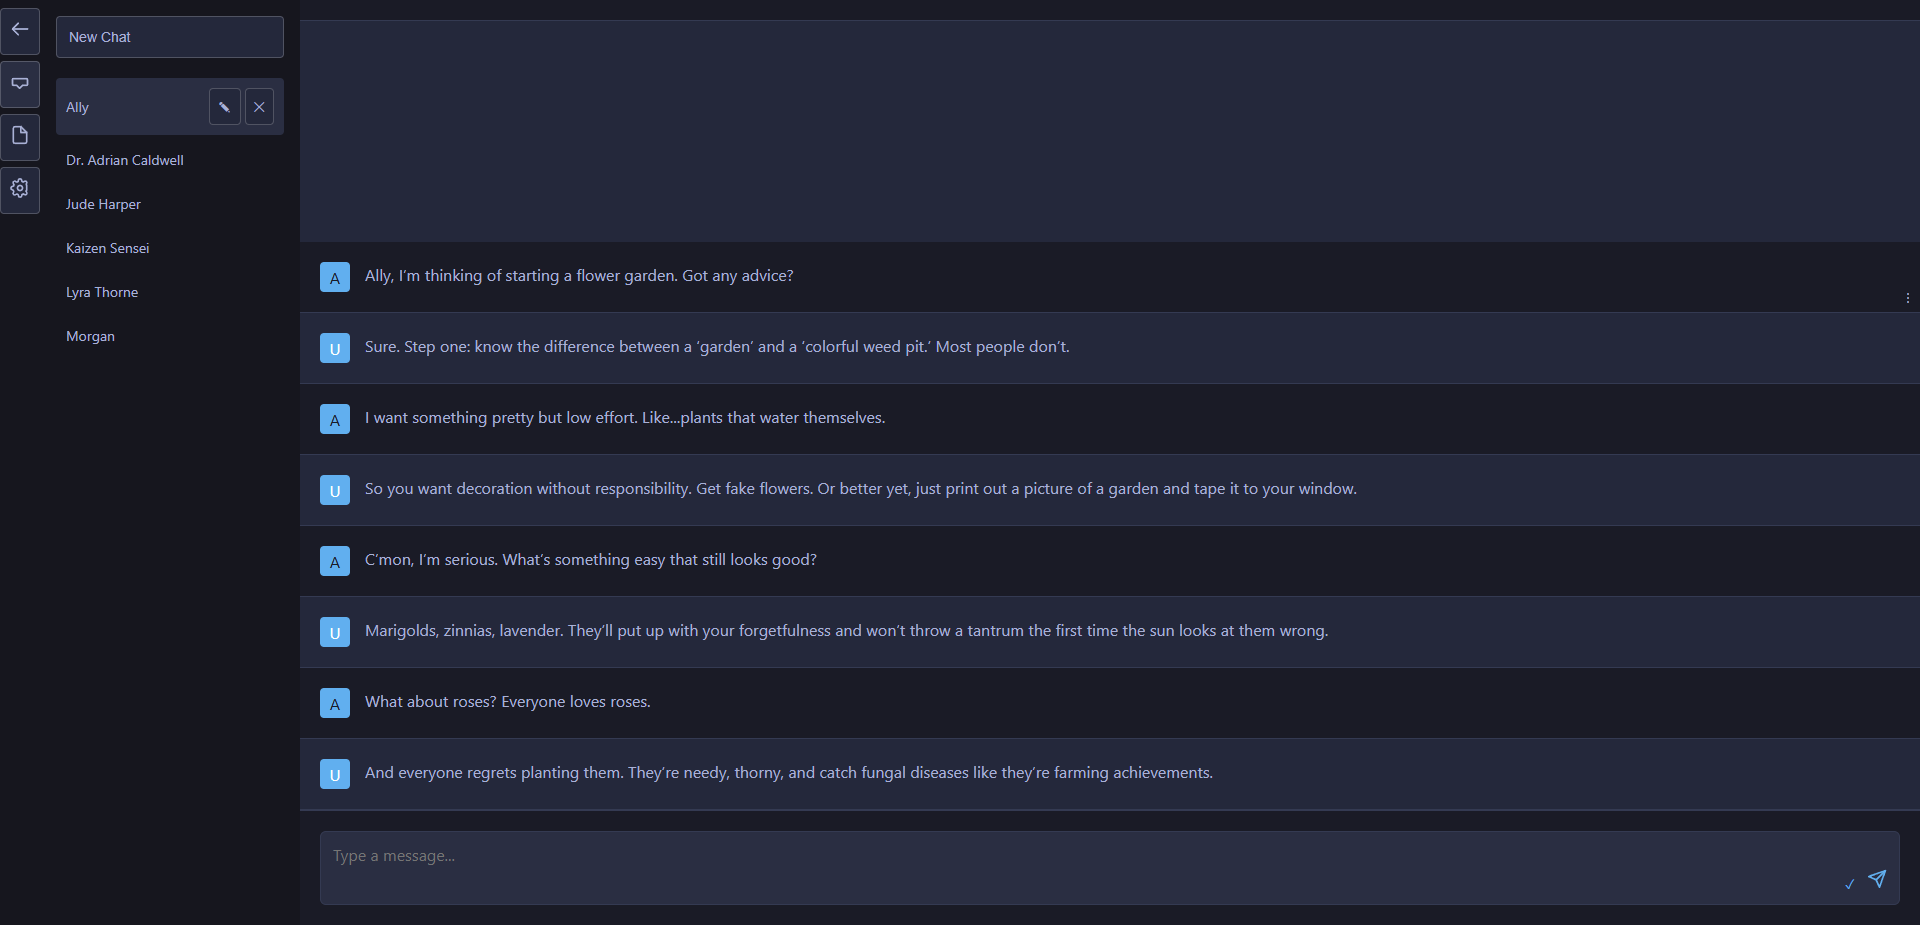Rename the Ally chat with pencil icon

pos(224,107)
